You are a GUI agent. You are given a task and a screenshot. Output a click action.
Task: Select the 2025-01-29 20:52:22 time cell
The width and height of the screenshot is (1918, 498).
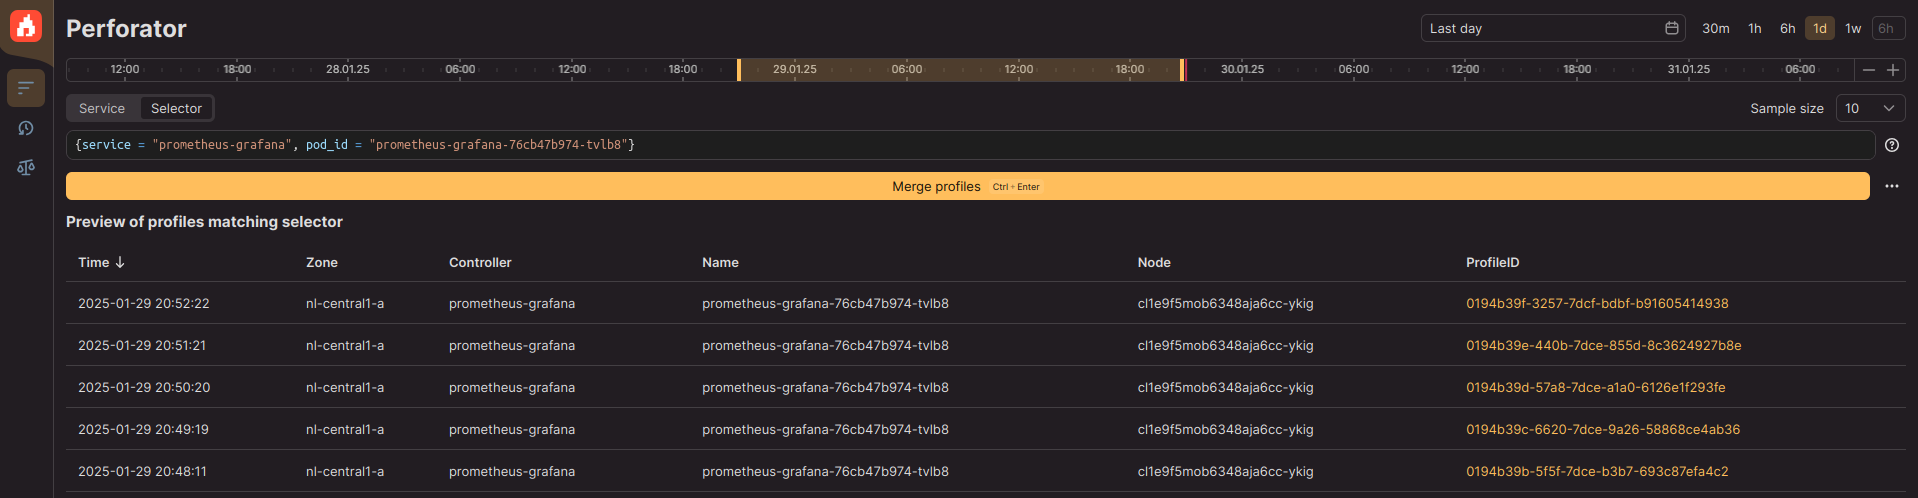click(144, 303)
